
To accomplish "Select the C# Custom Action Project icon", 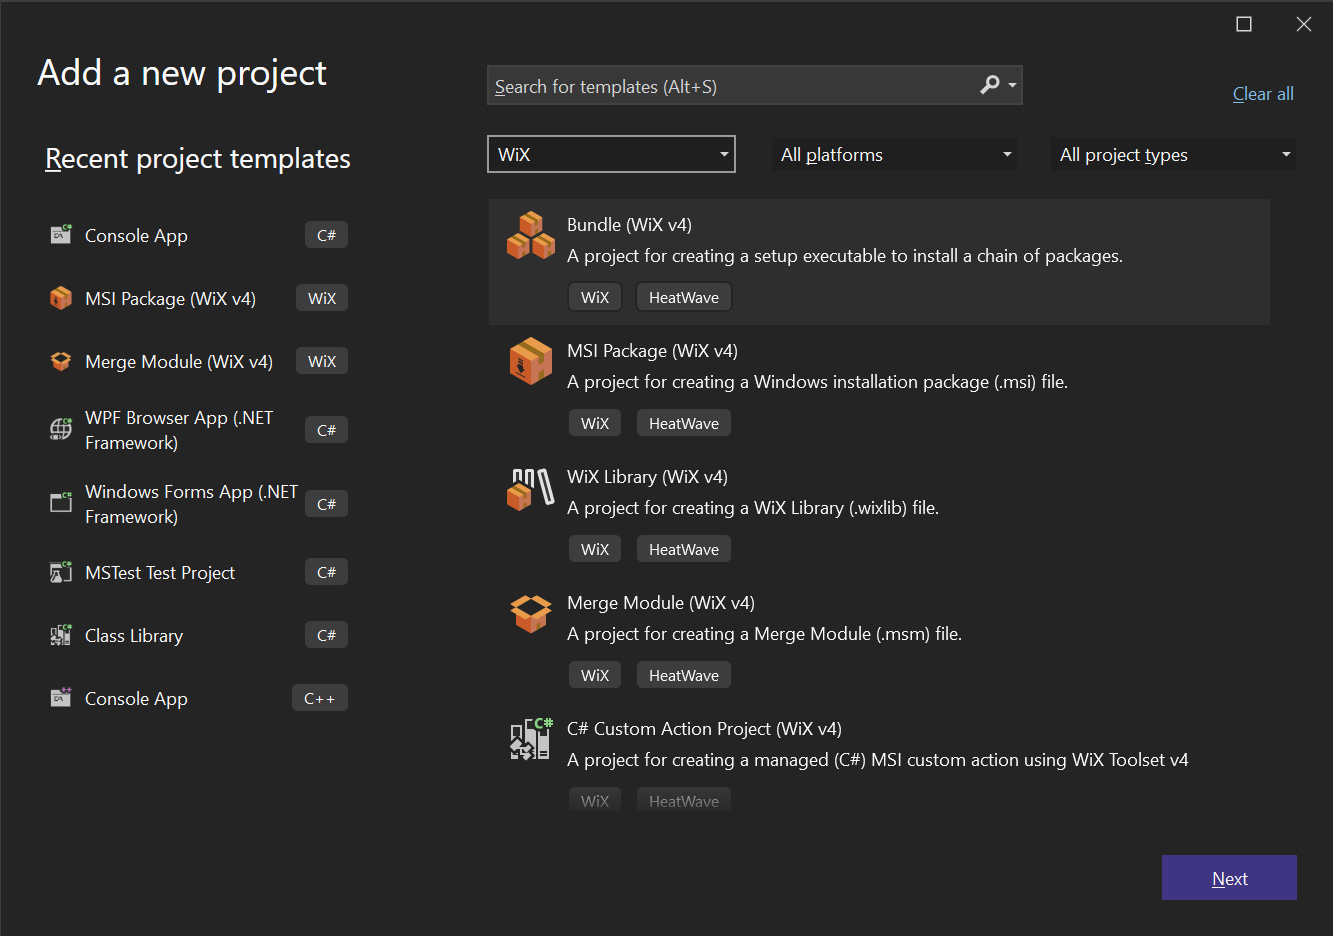I will click(530, 740).
